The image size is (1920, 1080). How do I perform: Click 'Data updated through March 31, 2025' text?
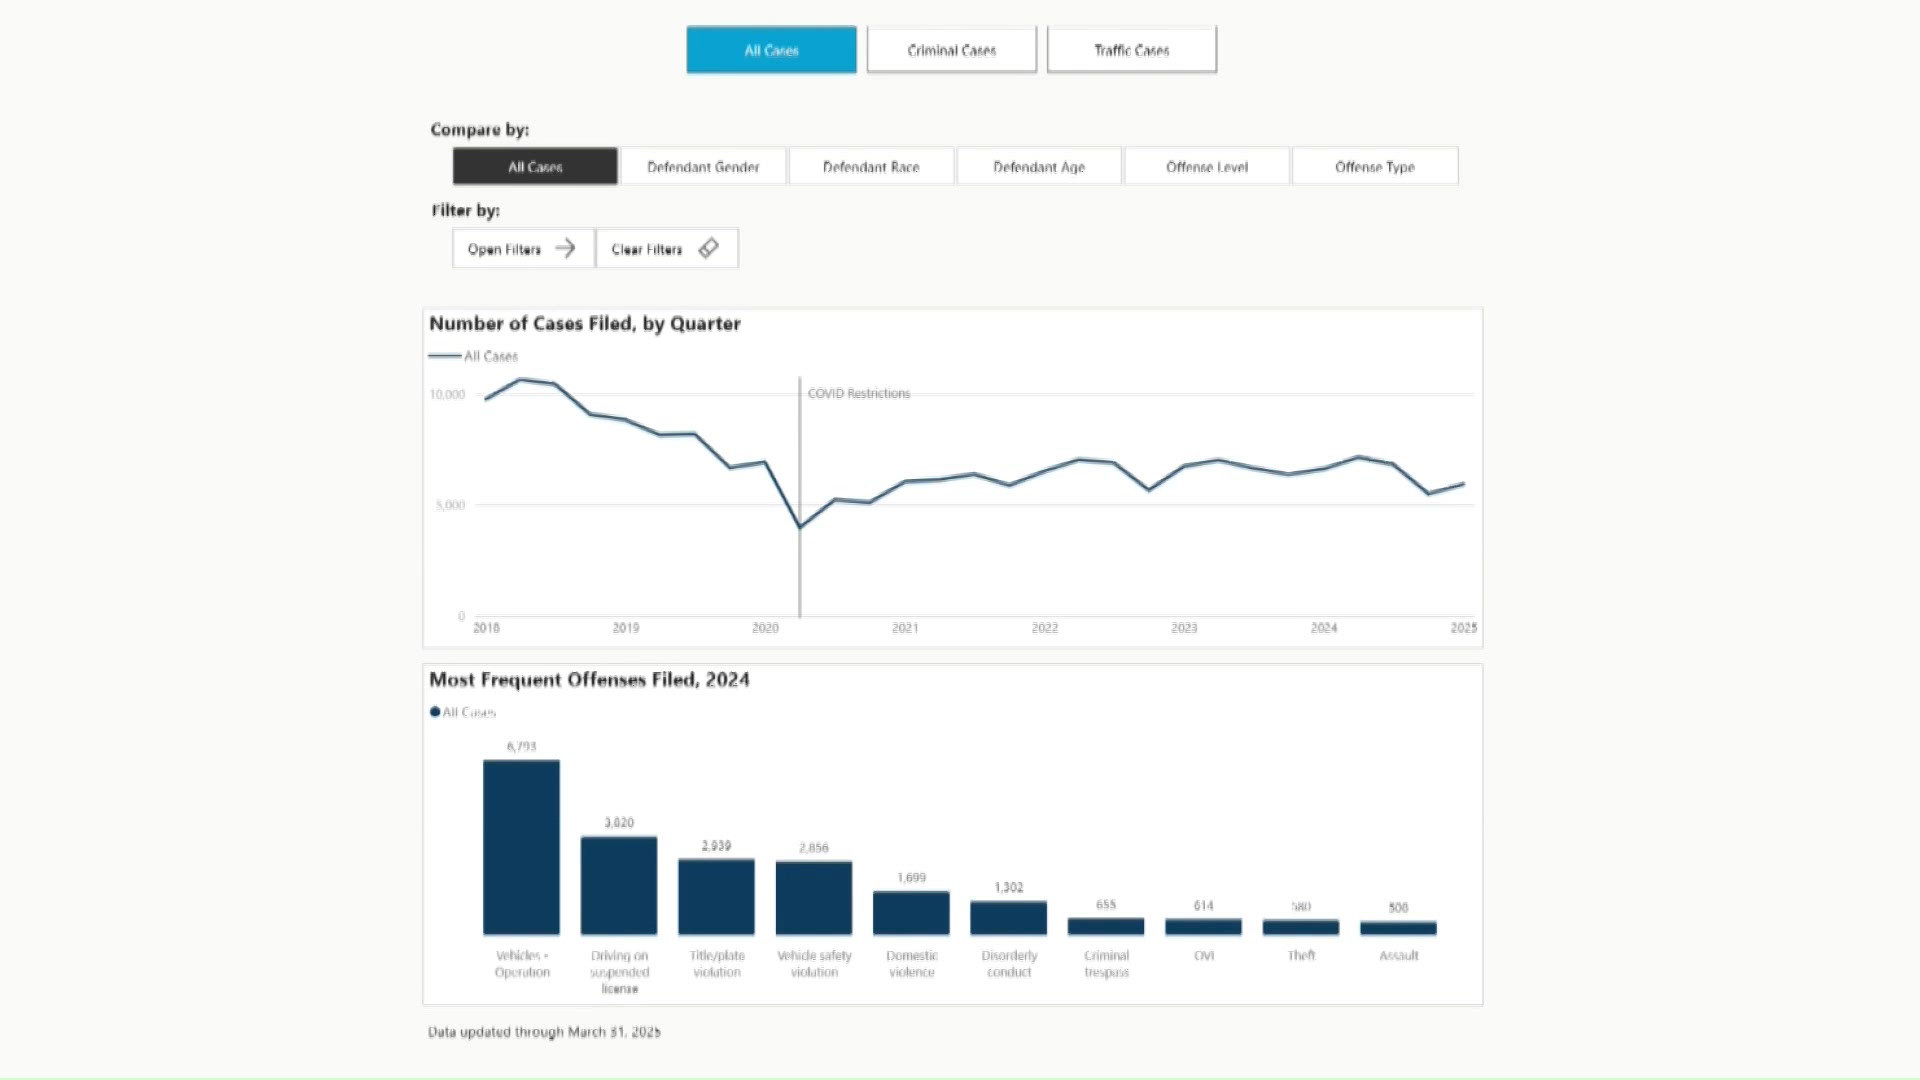pos(544,1032)
